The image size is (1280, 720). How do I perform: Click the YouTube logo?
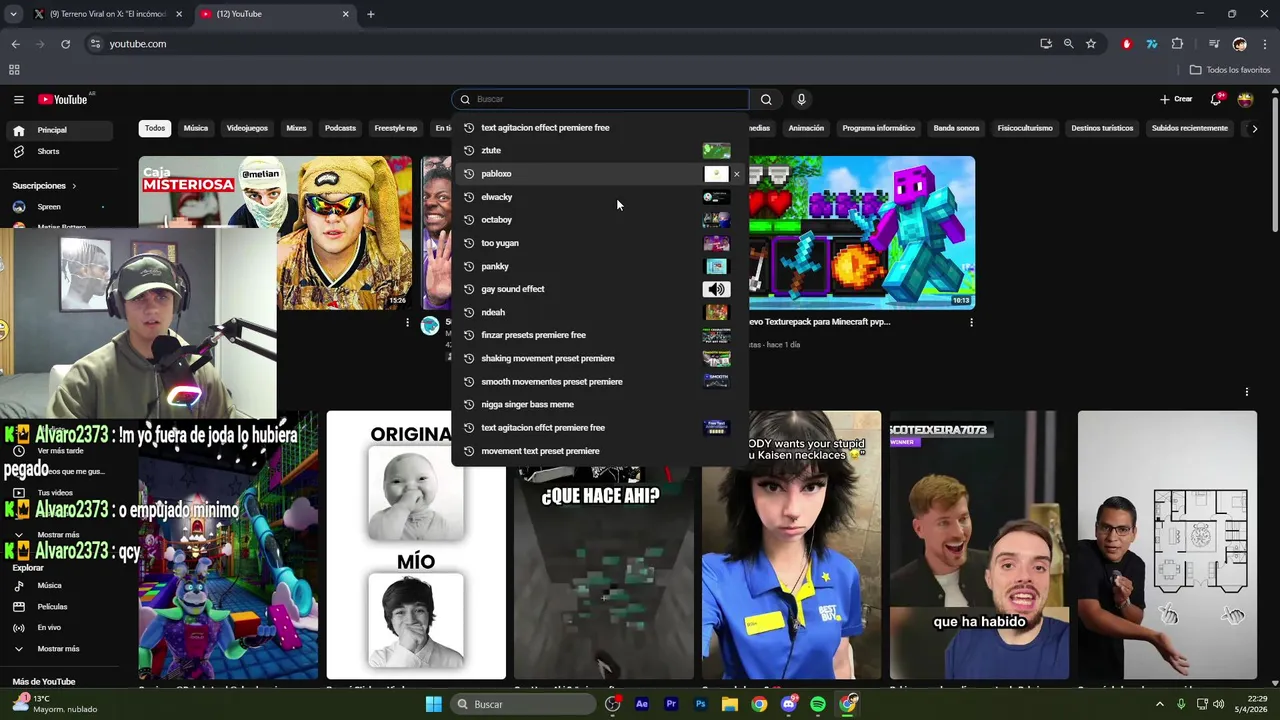click(63, 99)
